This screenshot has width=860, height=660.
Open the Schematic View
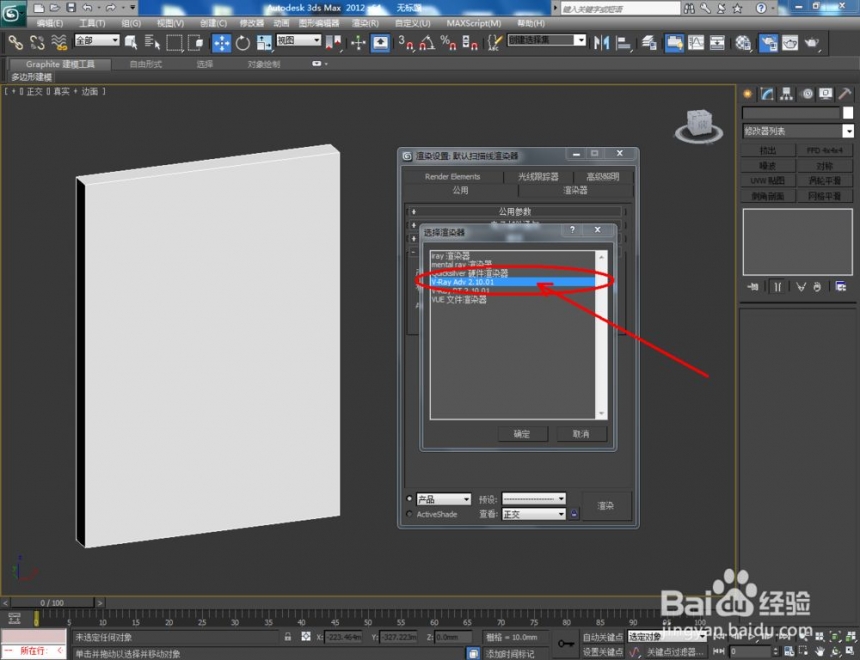(717, 42)
